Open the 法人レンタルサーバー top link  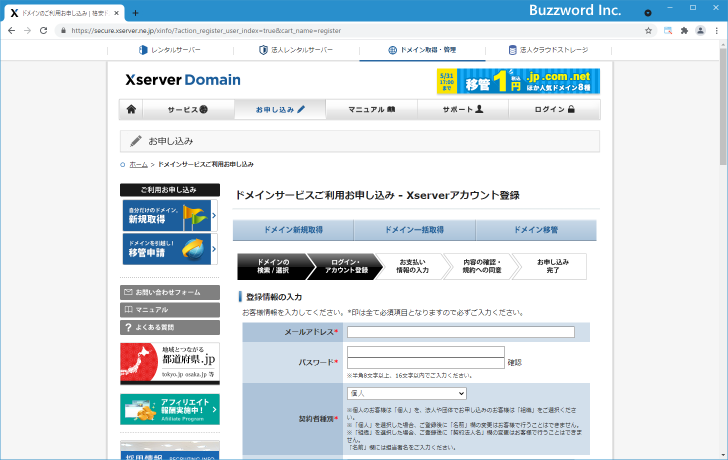pyautogui.click(x=296, y=50)
